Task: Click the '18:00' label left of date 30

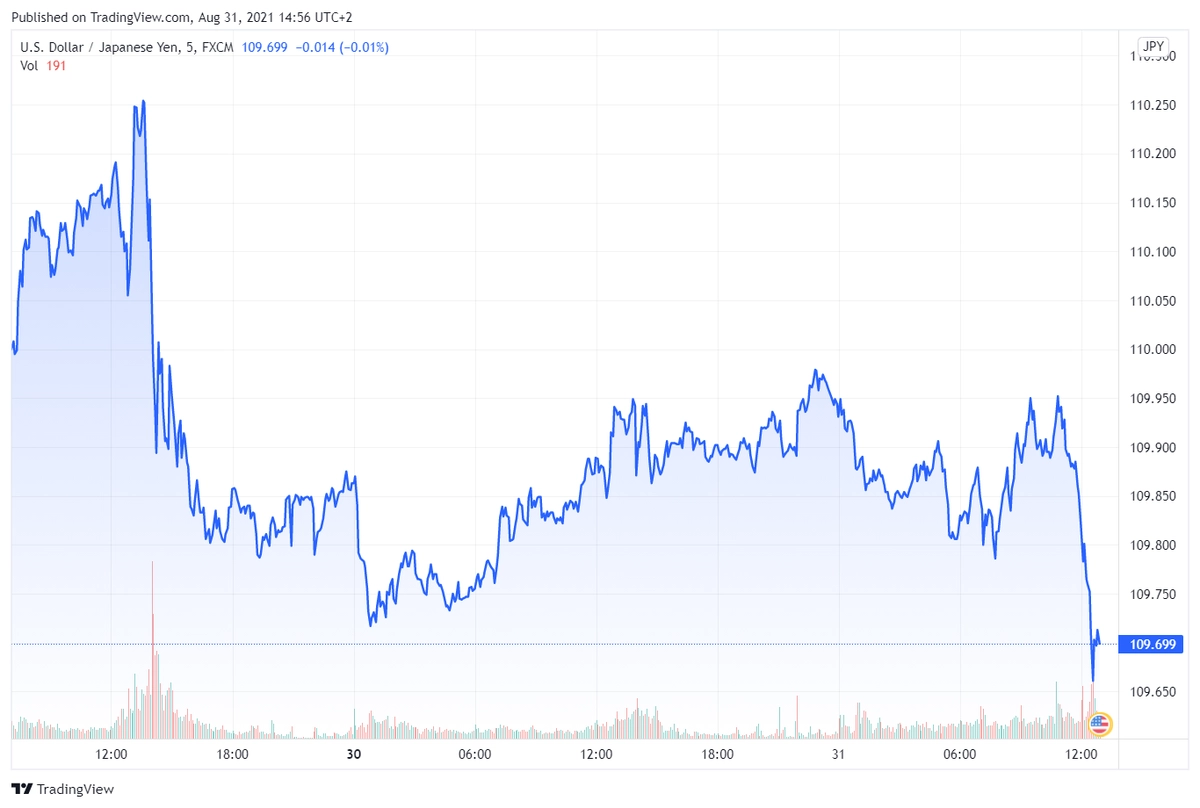Action: 232,755
